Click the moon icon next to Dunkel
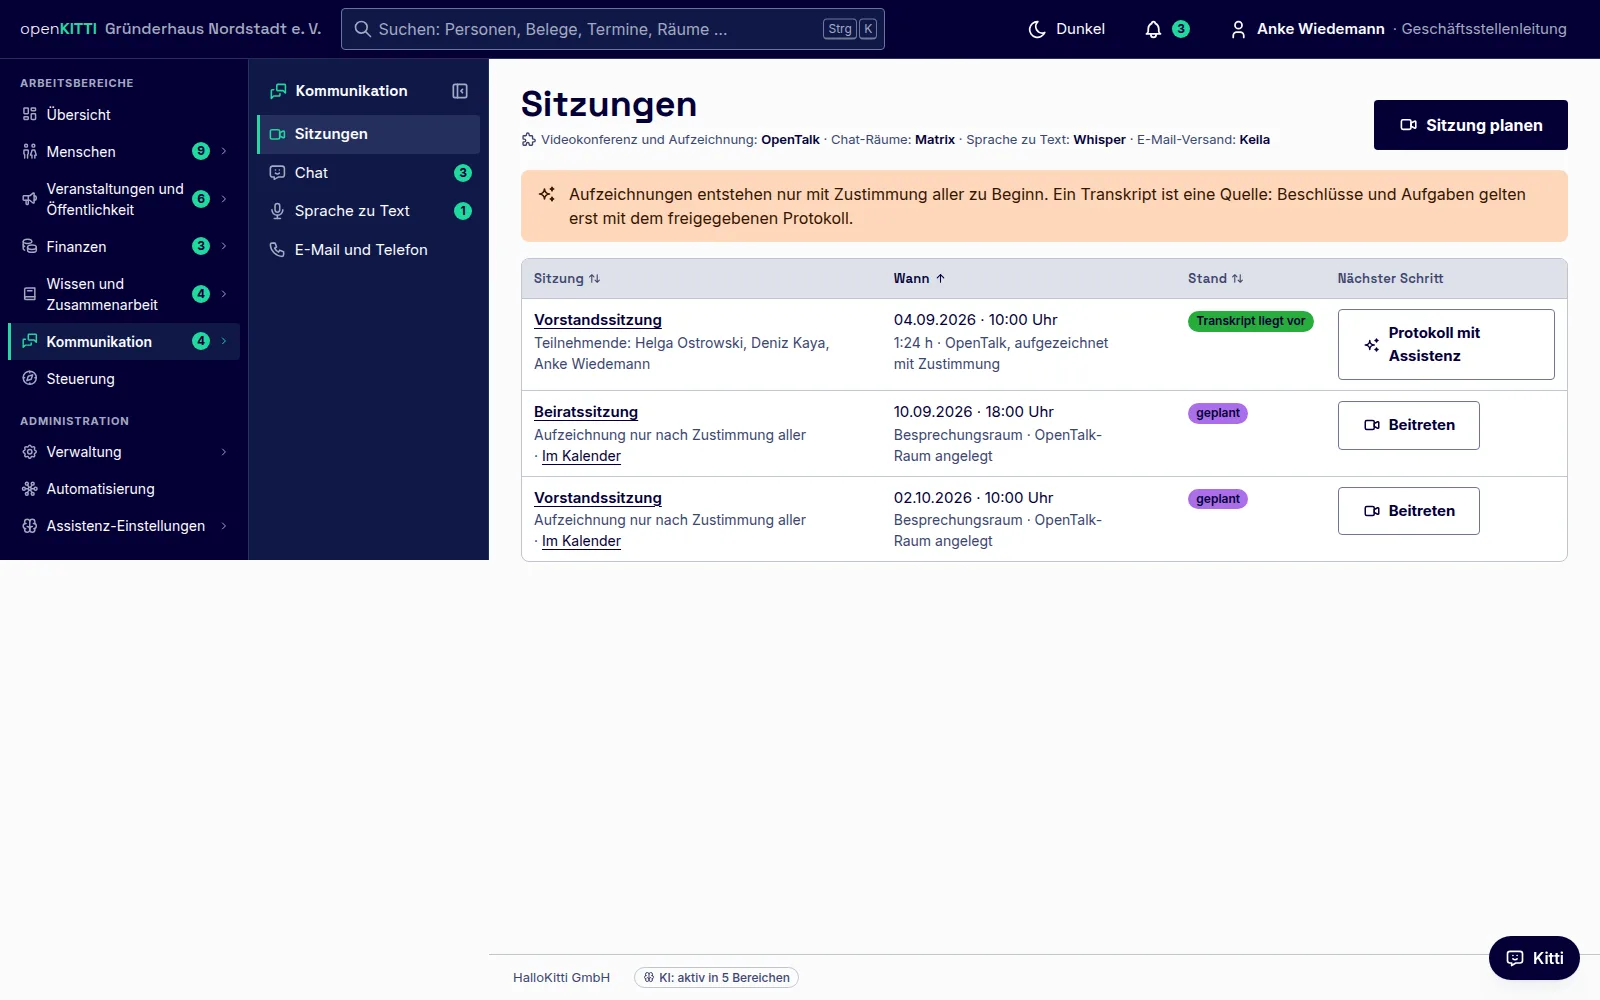The height and width of the screenshot is (1000, 1600). [1037, 29]
